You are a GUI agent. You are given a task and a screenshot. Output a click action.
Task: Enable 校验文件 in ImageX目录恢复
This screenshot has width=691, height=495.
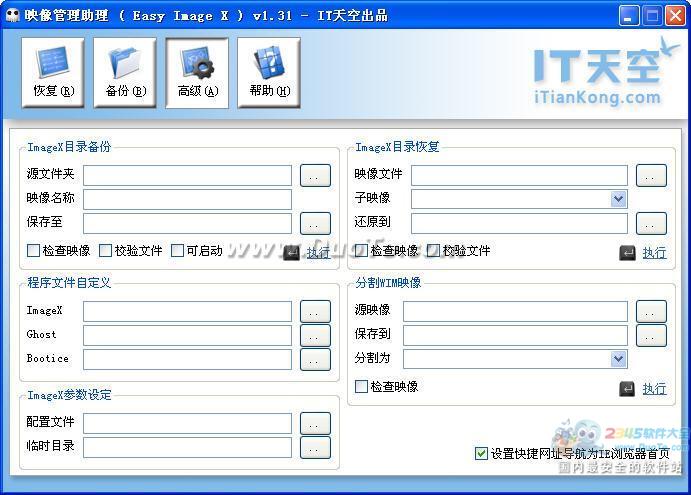tap(434, 251)
